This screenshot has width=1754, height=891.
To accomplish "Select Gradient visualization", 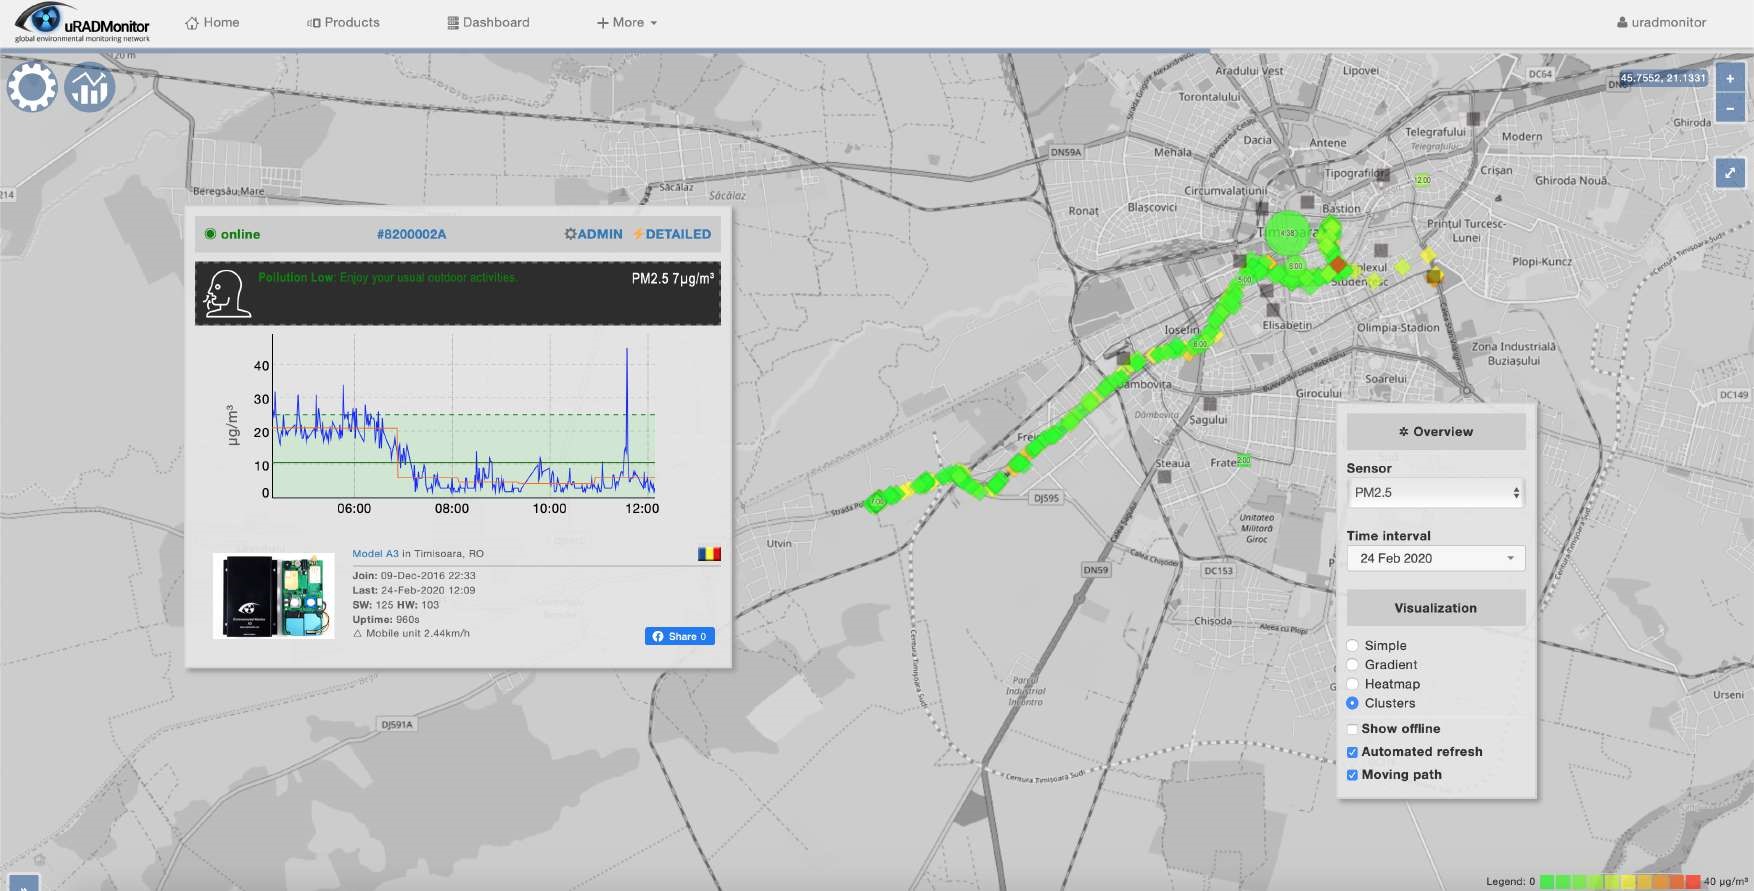I will (1352, 665).
